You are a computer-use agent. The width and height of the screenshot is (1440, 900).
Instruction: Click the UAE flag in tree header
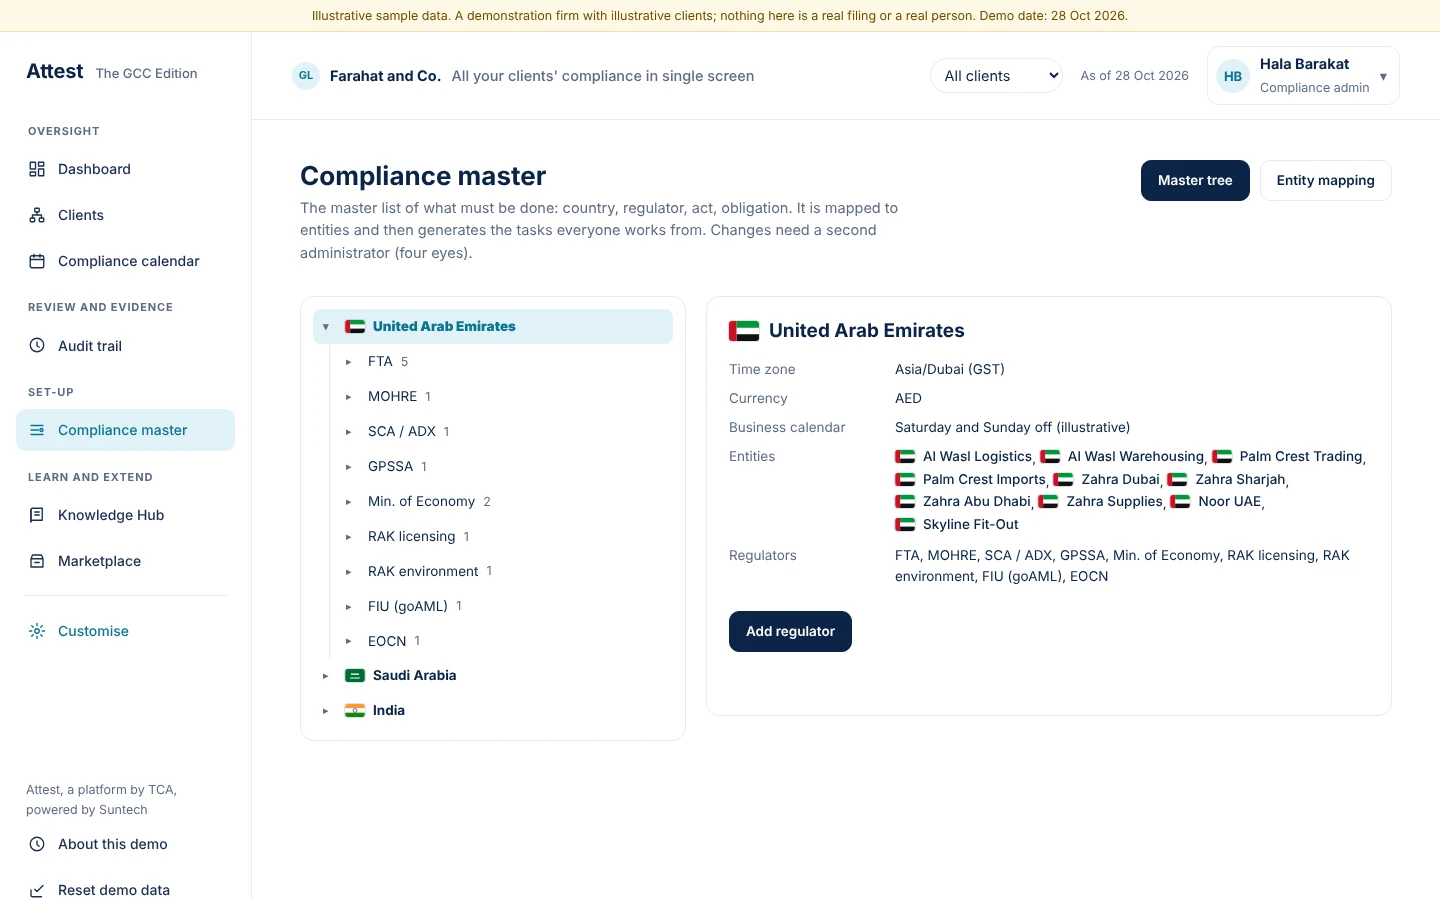(x=355, y=327)
